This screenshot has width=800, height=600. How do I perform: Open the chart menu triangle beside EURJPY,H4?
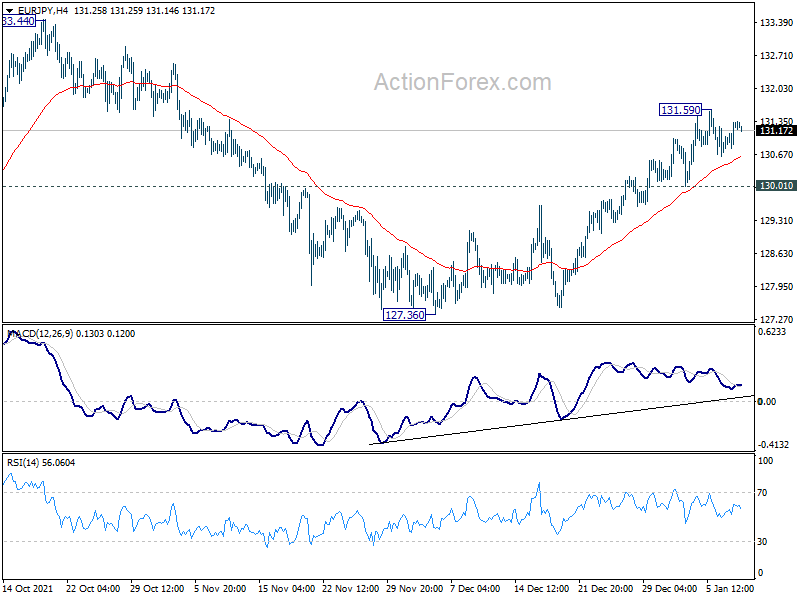[9, 11]
